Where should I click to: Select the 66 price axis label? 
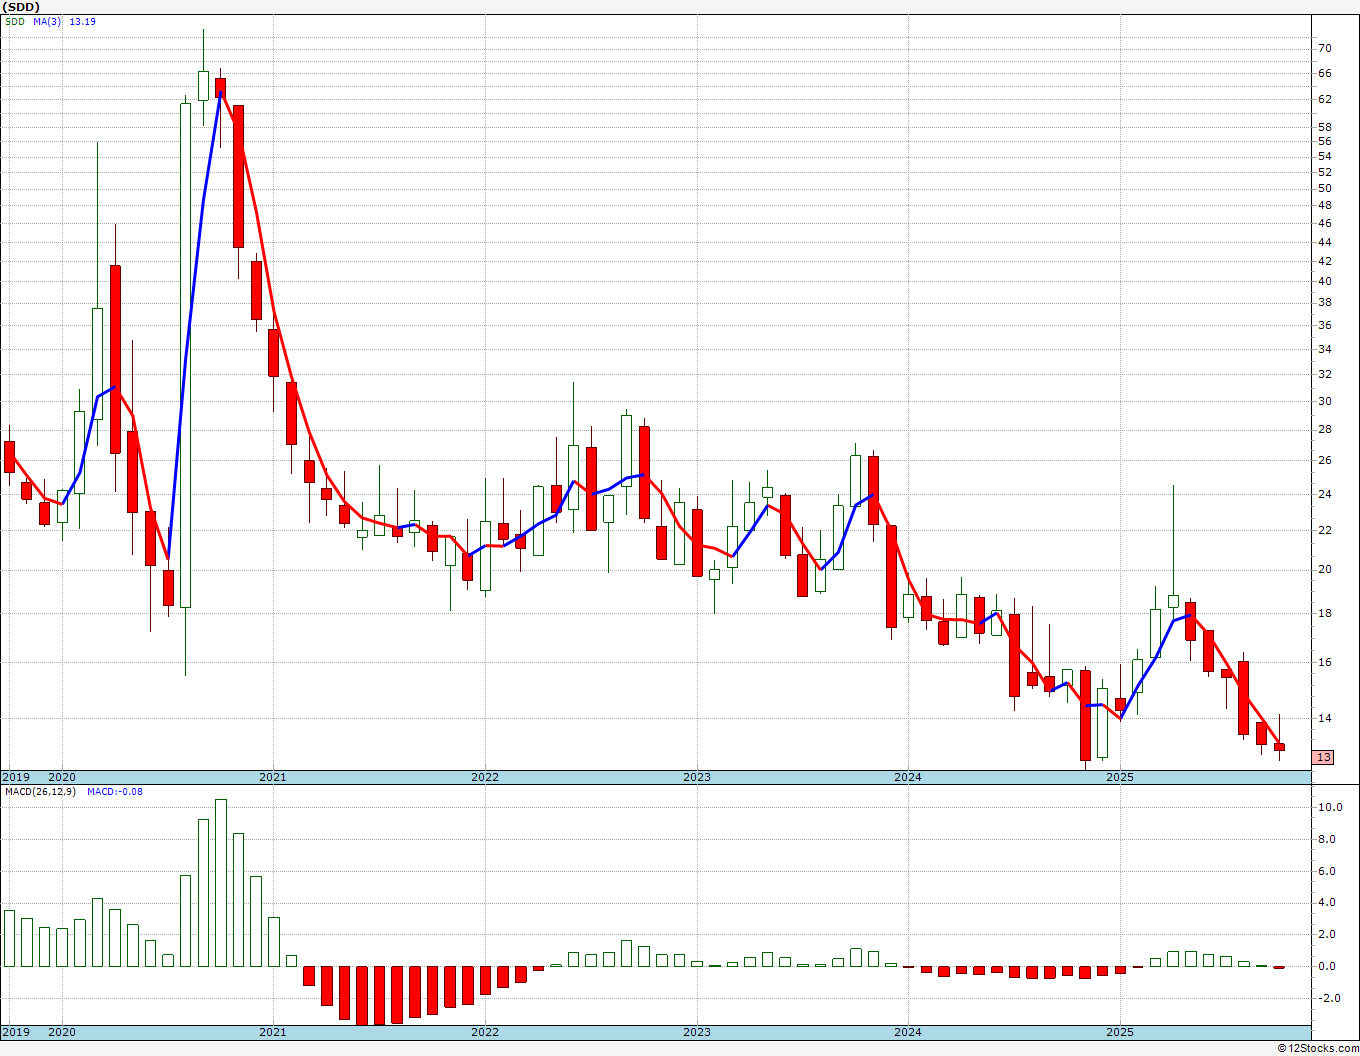[1324, 73]
